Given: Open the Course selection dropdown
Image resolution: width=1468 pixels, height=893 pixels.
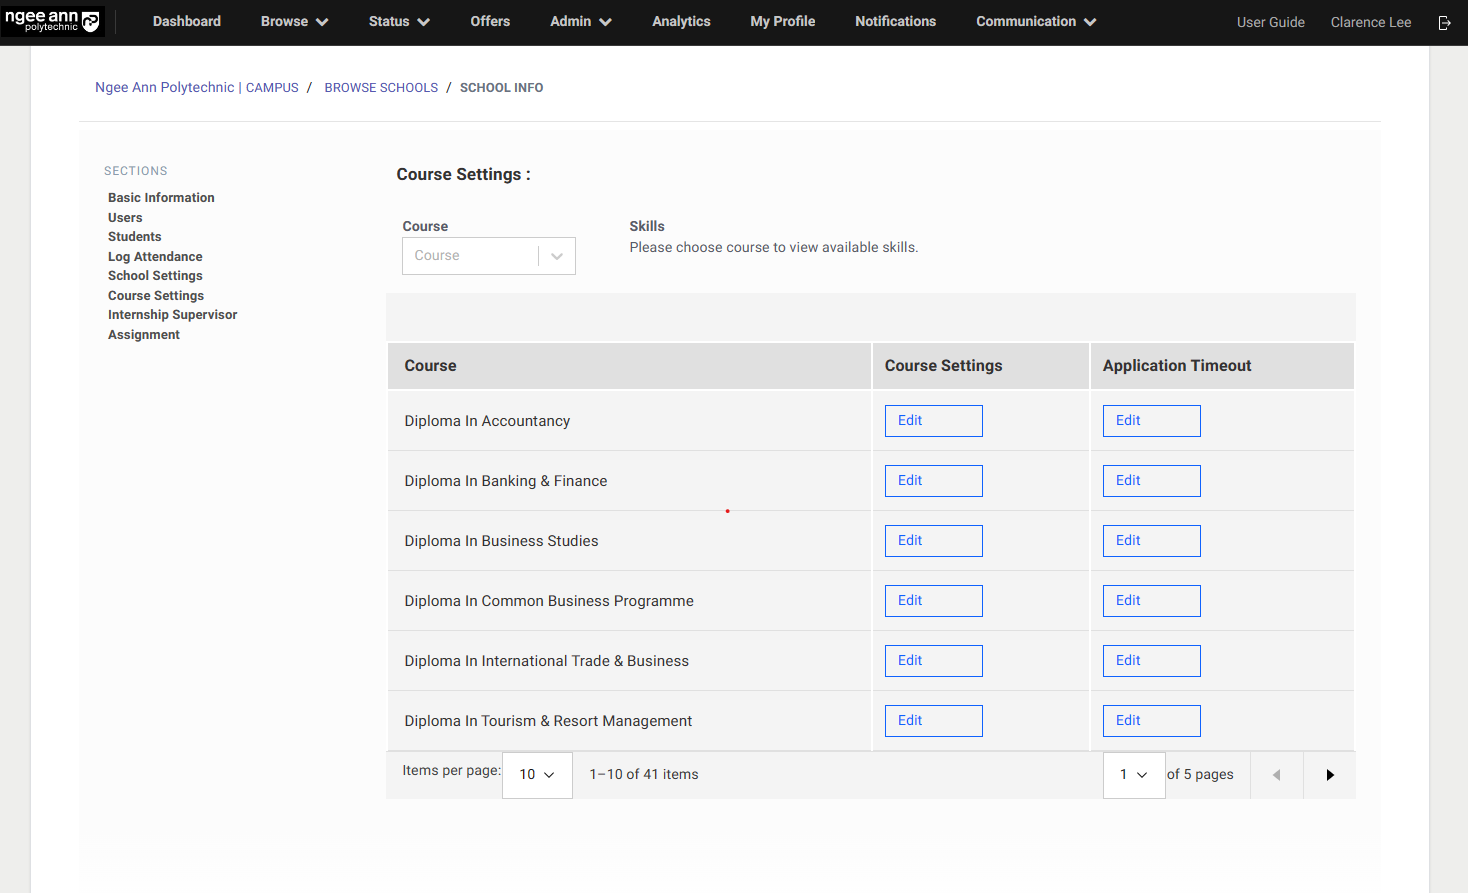Looking at the screenshot, I should [x=488, y=256].
